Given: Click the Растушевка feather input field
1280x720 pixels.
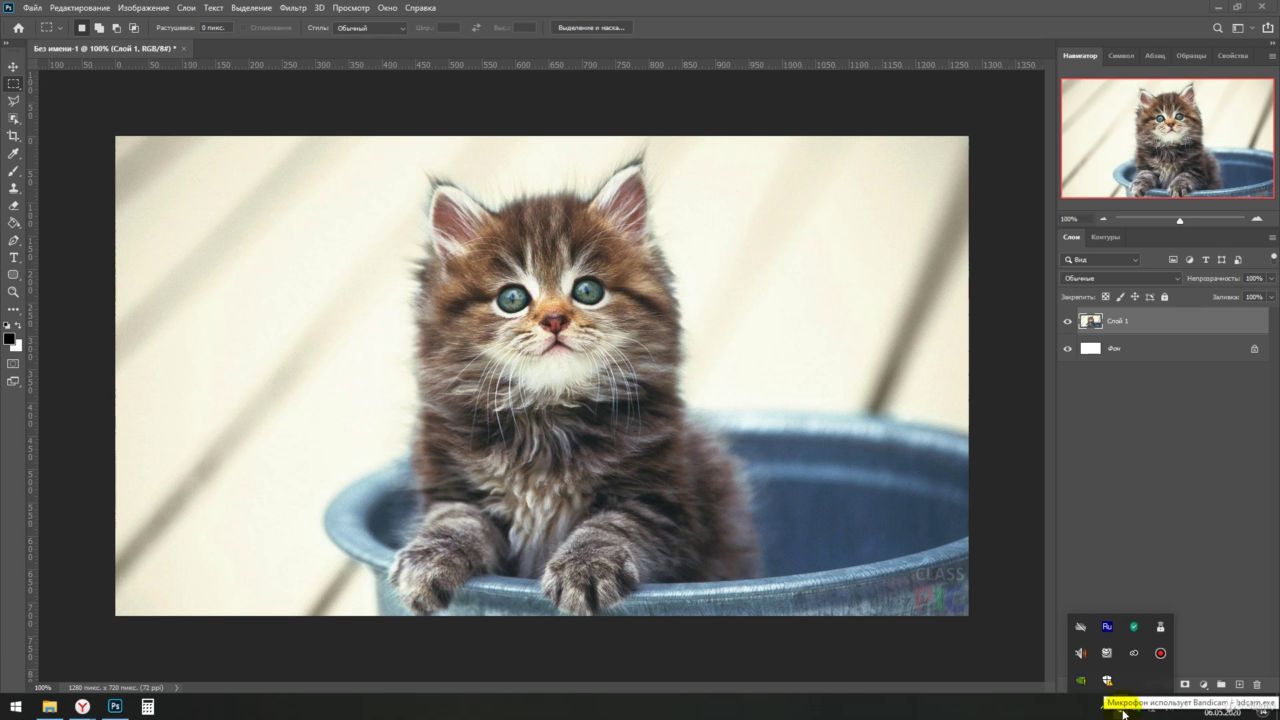Looking at the screenshot, I should pos(216,28).
